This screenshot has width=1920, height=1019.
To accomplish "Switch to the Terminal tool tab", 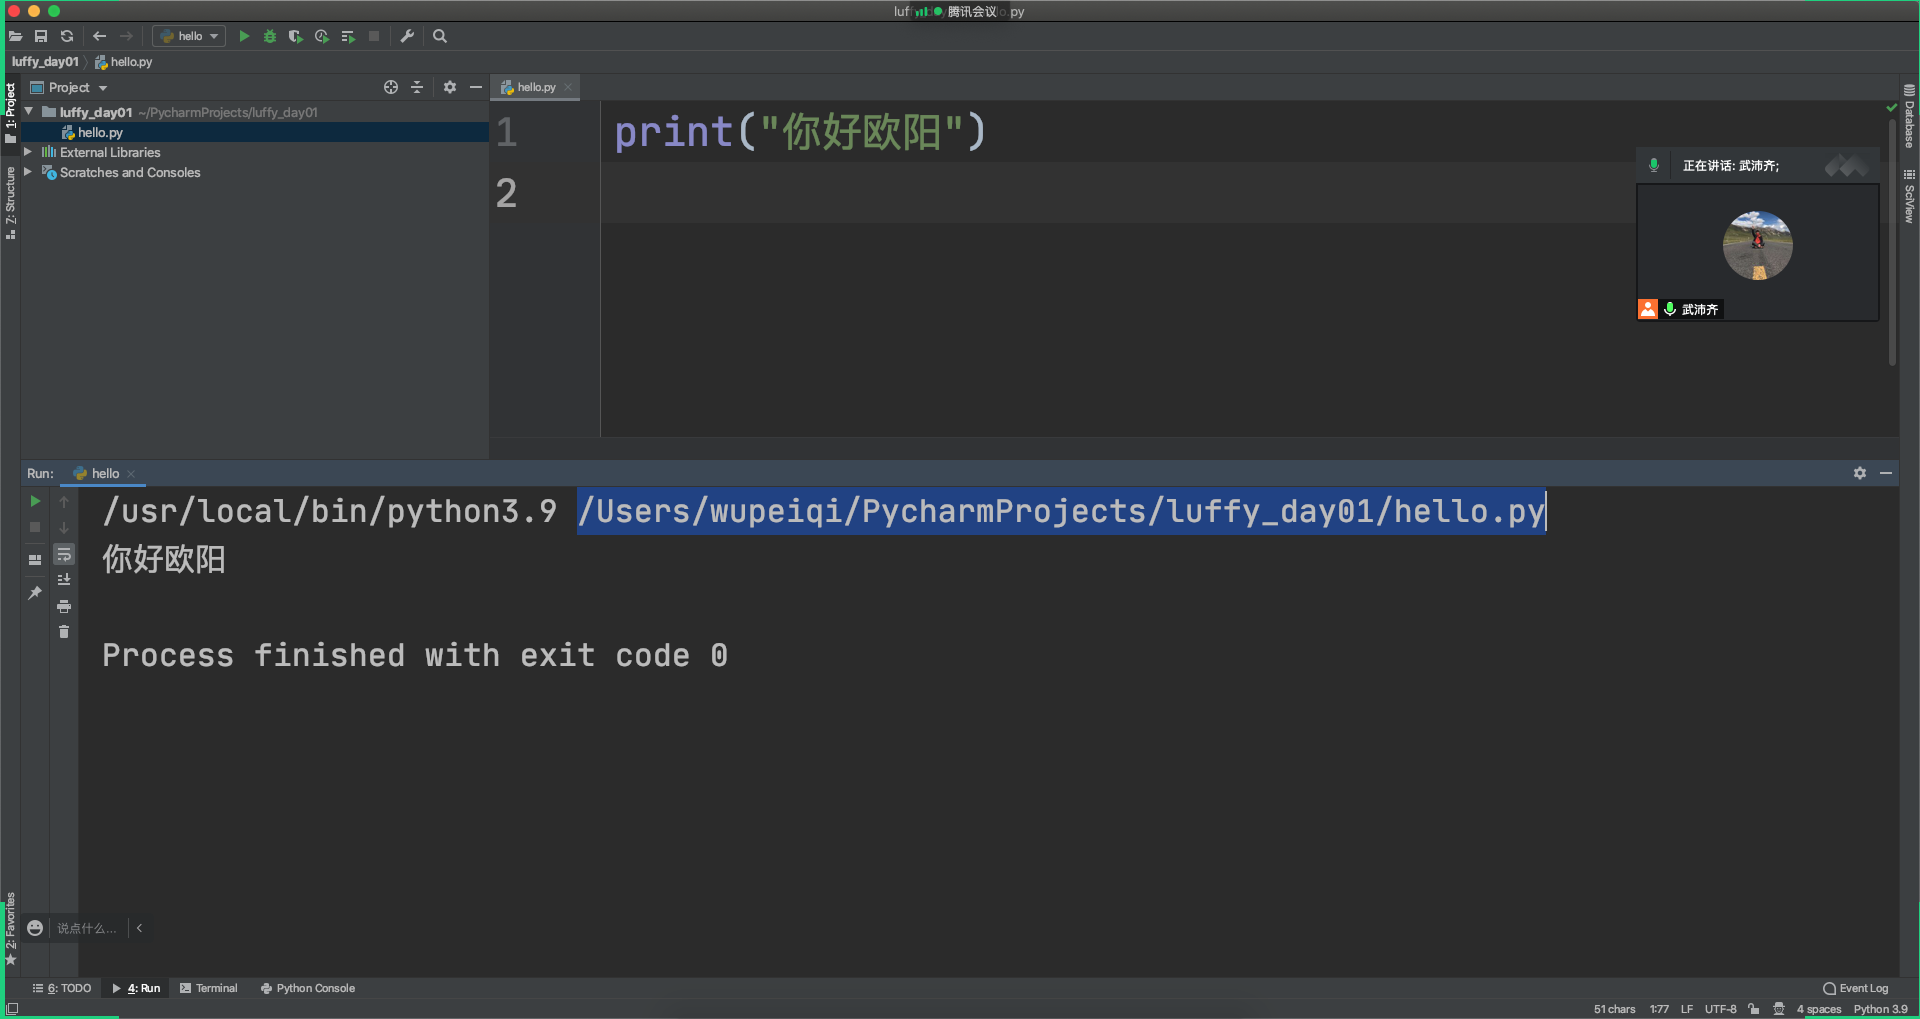I will pyautogui.click(x=209, y=988).
